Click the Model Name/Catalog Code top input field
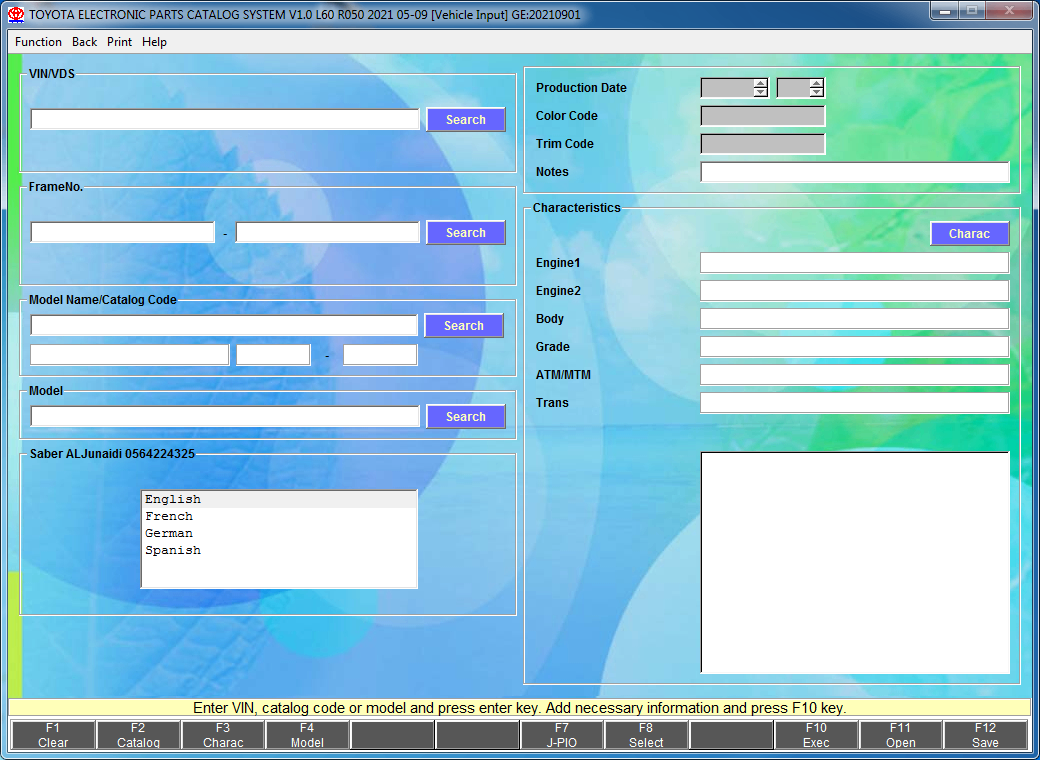Image resolution: width=1040 pixels, height=760 pixels. pyautogui.click(x=224, y=325)
